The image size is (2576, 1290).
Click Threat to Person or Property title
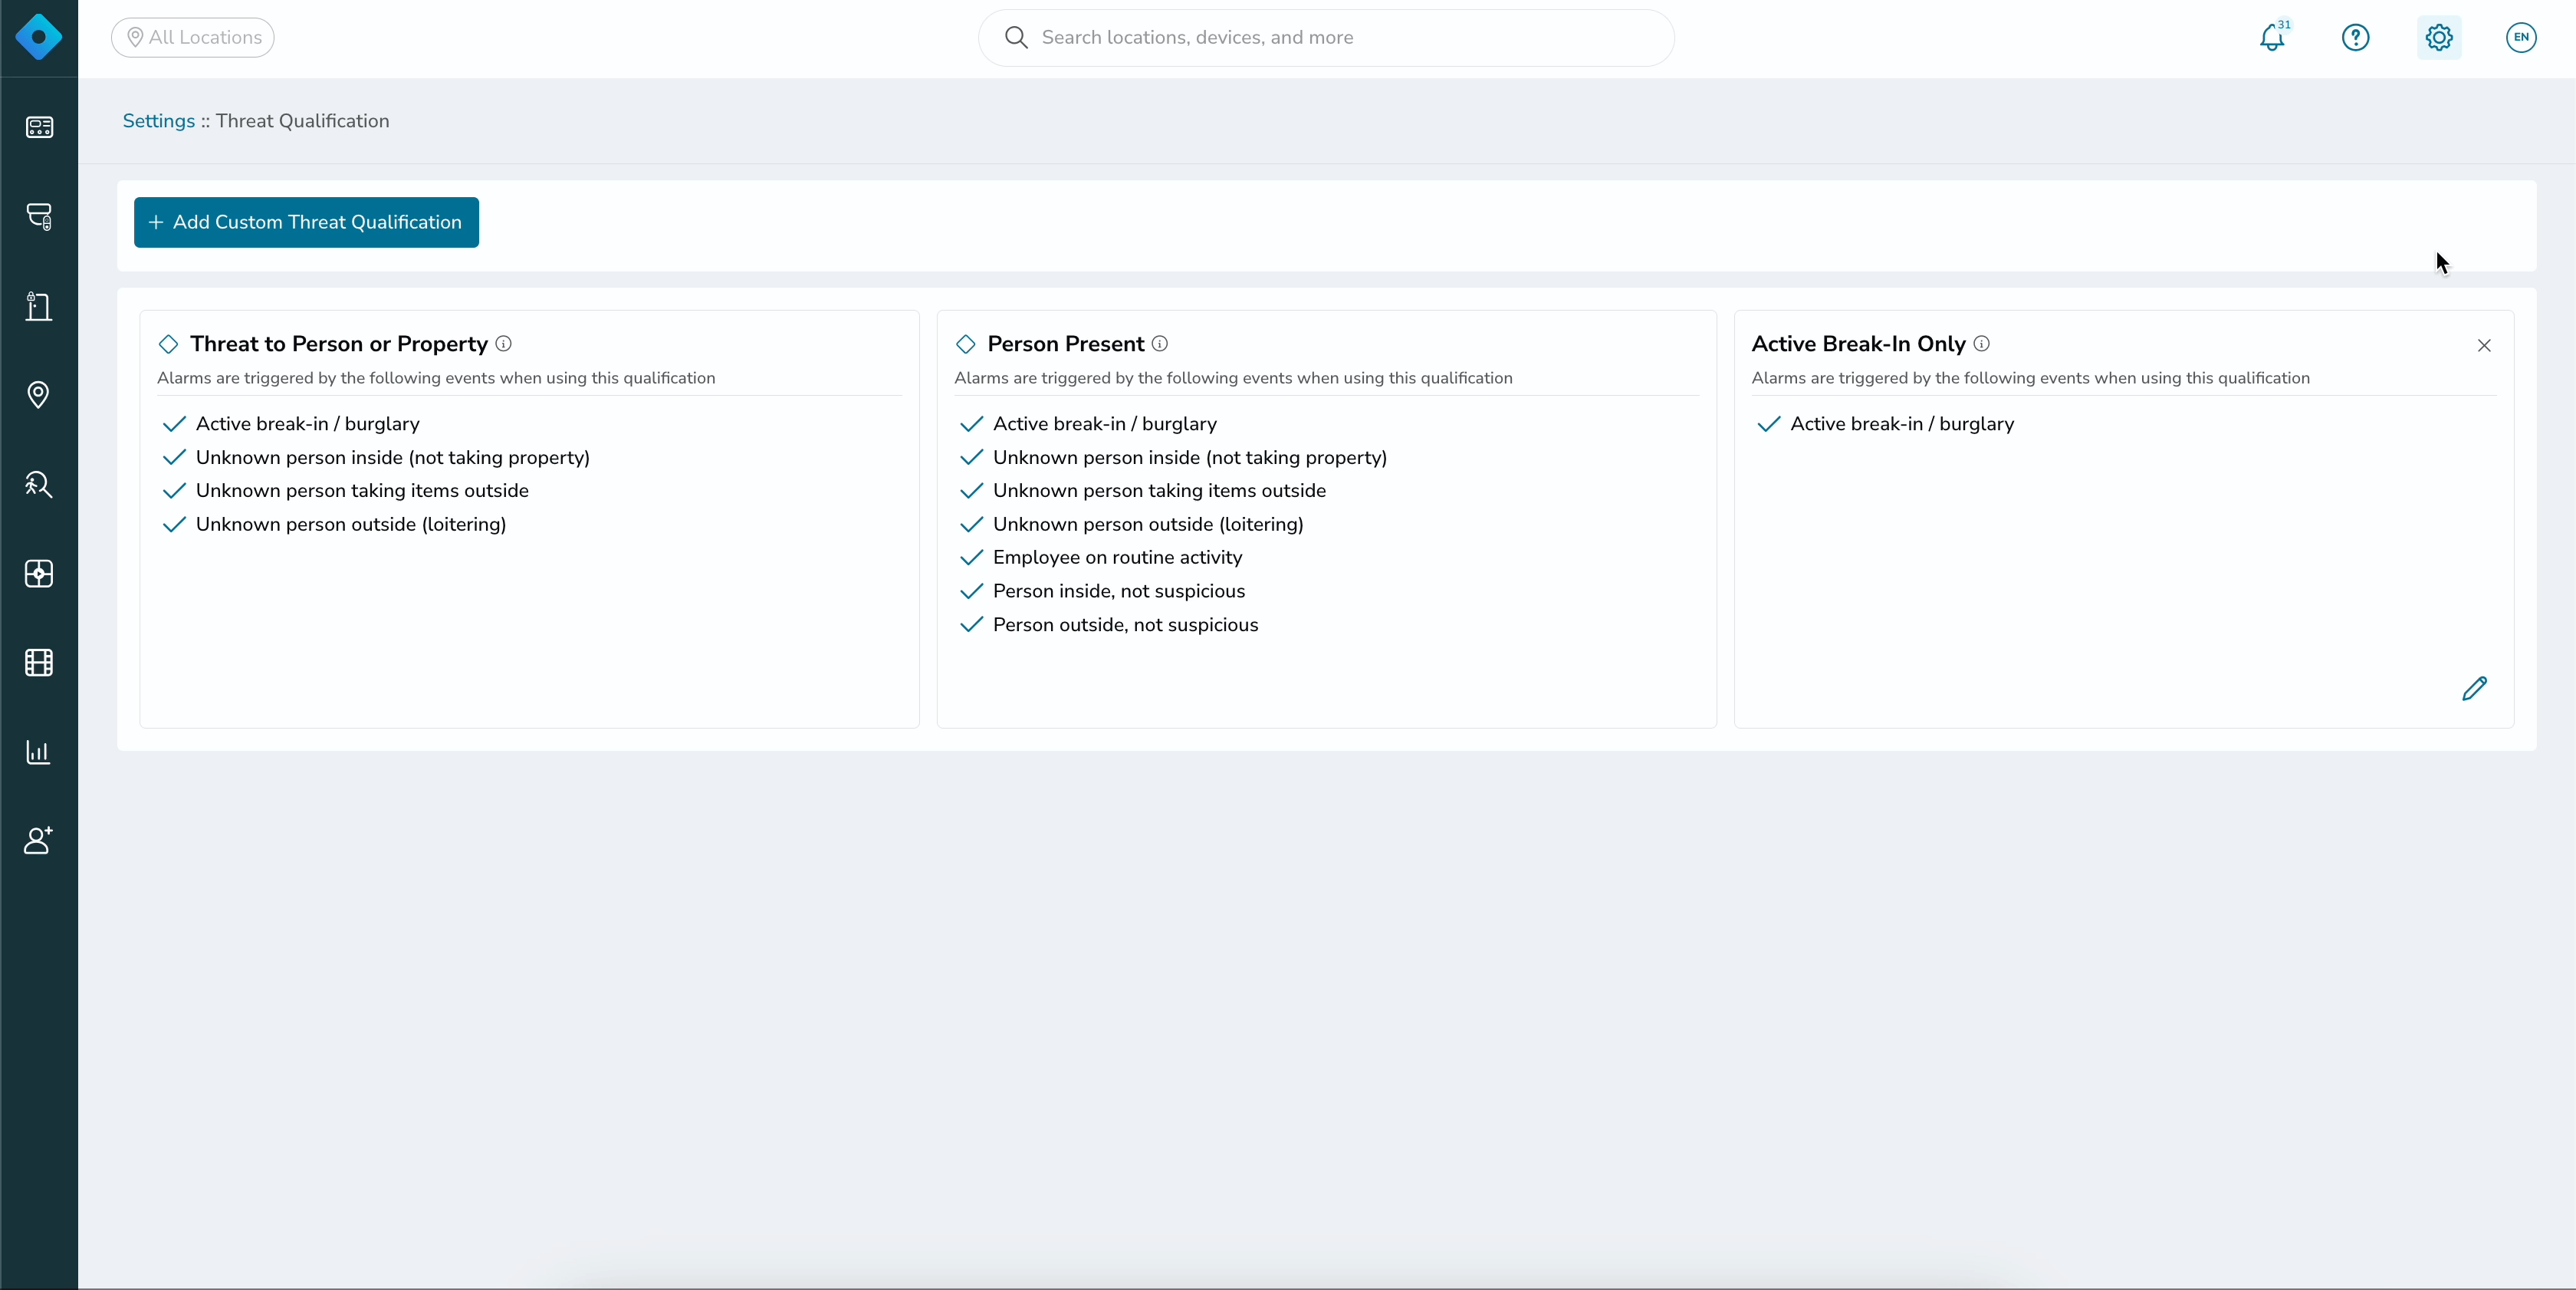[339, 344]
